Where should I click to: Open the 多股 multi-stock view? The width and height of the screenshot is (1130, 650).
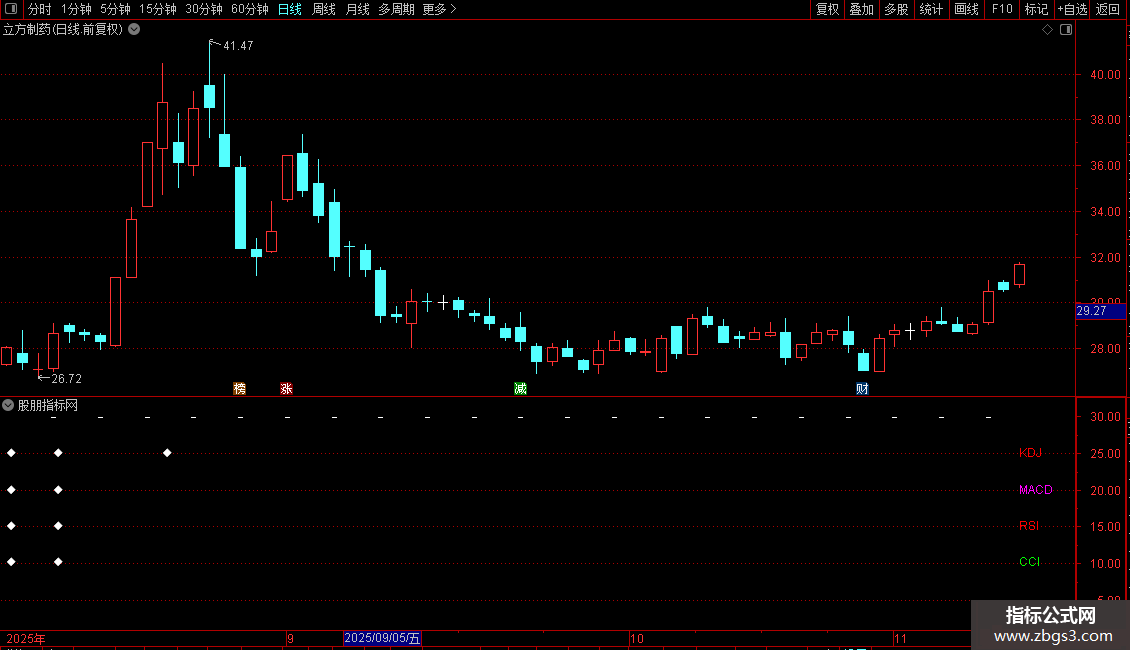pyautogui.click(x=896, y=9)
